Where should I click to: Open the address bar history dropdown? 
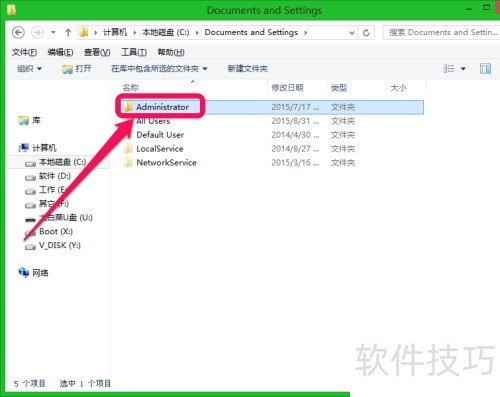351,33
